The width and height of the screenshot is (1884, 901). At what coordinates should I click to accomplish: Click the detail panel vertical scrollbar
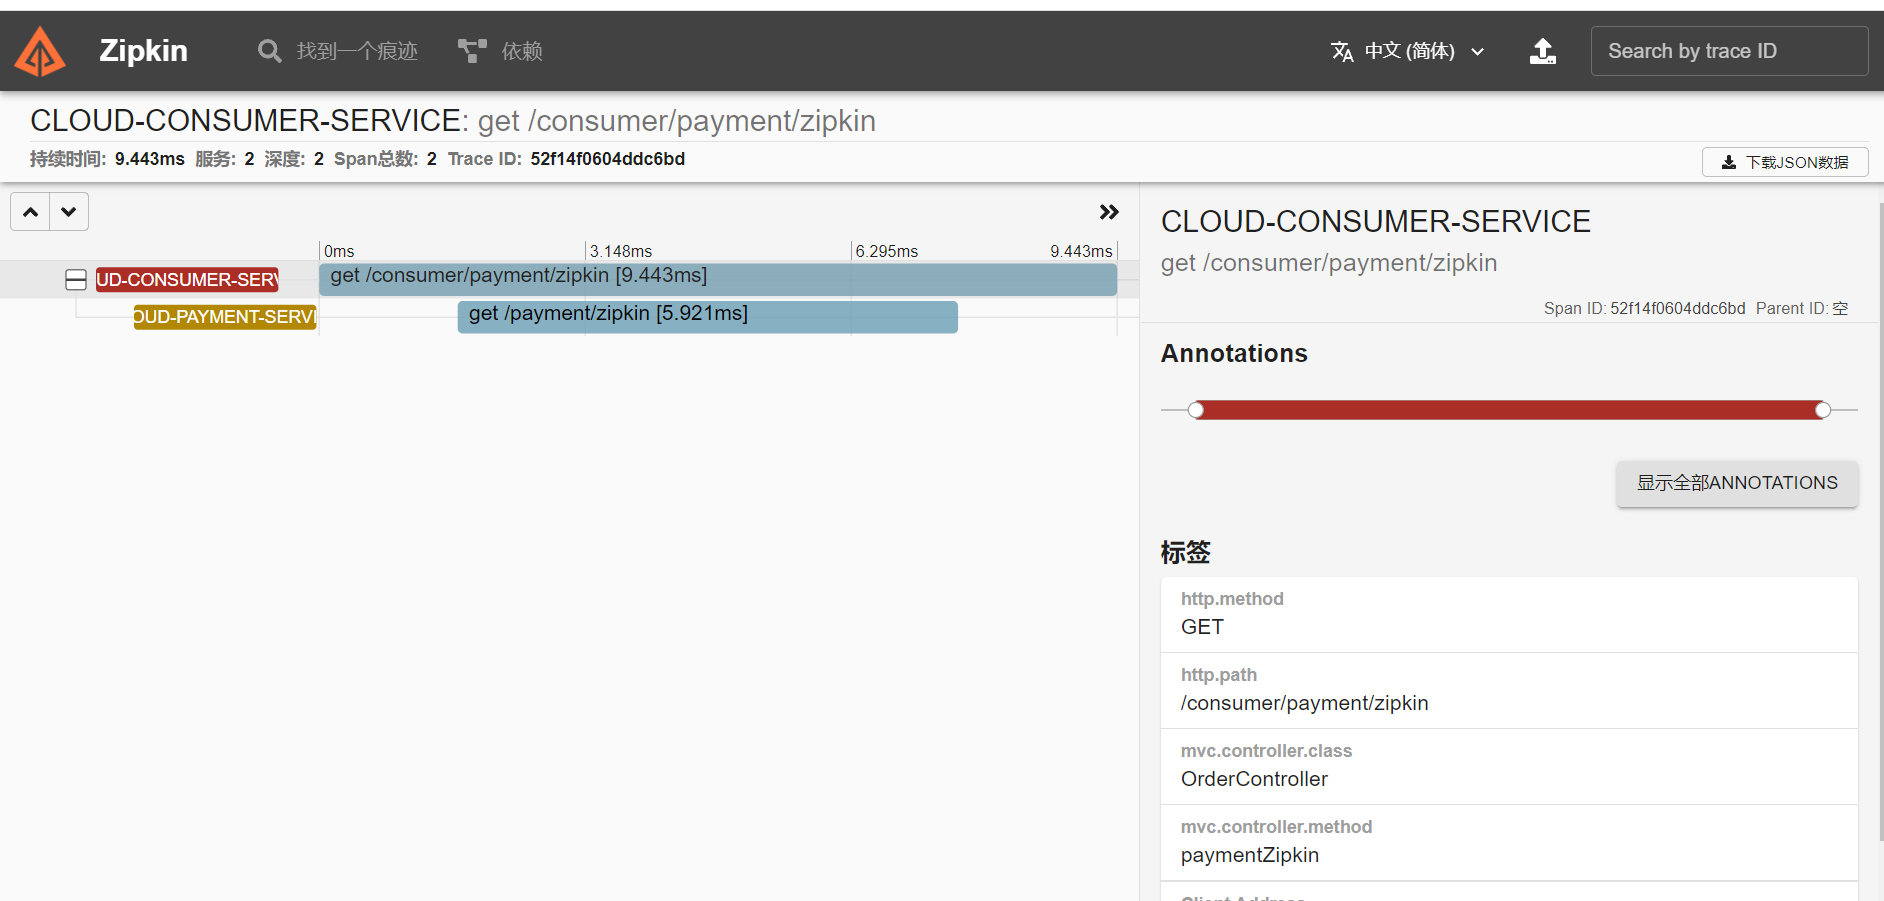coord(1880,520)
